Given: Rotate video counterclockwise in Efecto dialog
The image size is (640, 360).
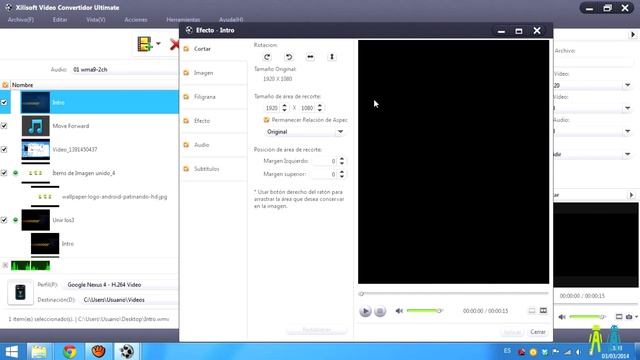Looking at the screenshot, I should (x=289, y=57).
